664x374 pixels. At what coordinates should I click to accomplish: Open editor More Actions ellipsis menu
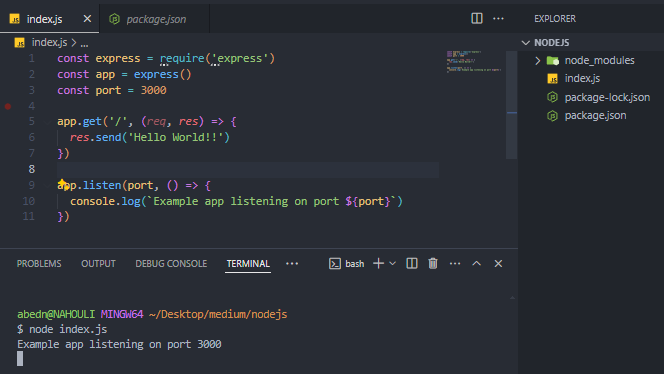(x=498, y=18)
